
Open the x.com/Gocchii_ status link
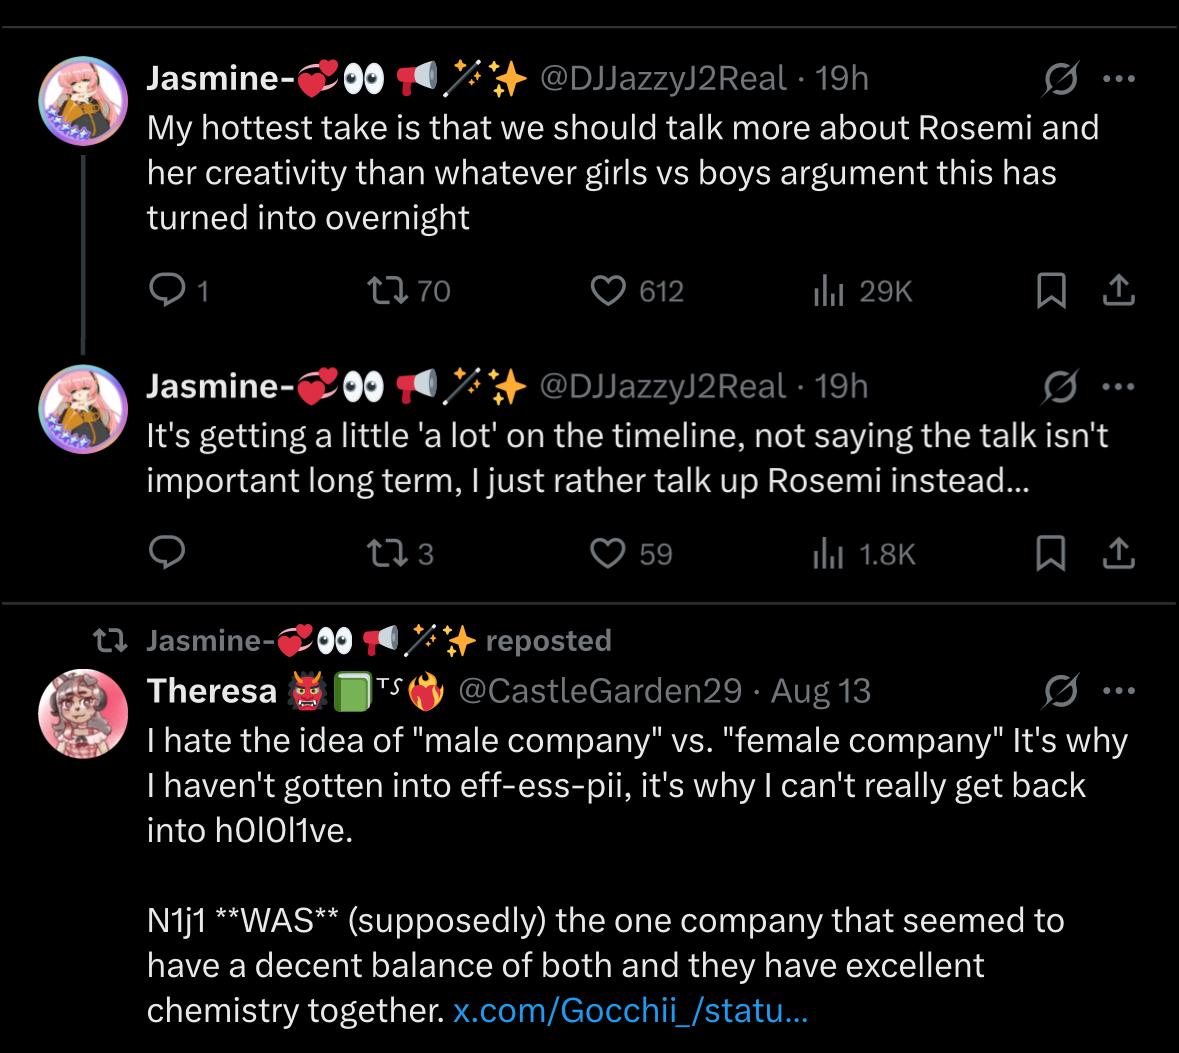(x=630, y=1011)
